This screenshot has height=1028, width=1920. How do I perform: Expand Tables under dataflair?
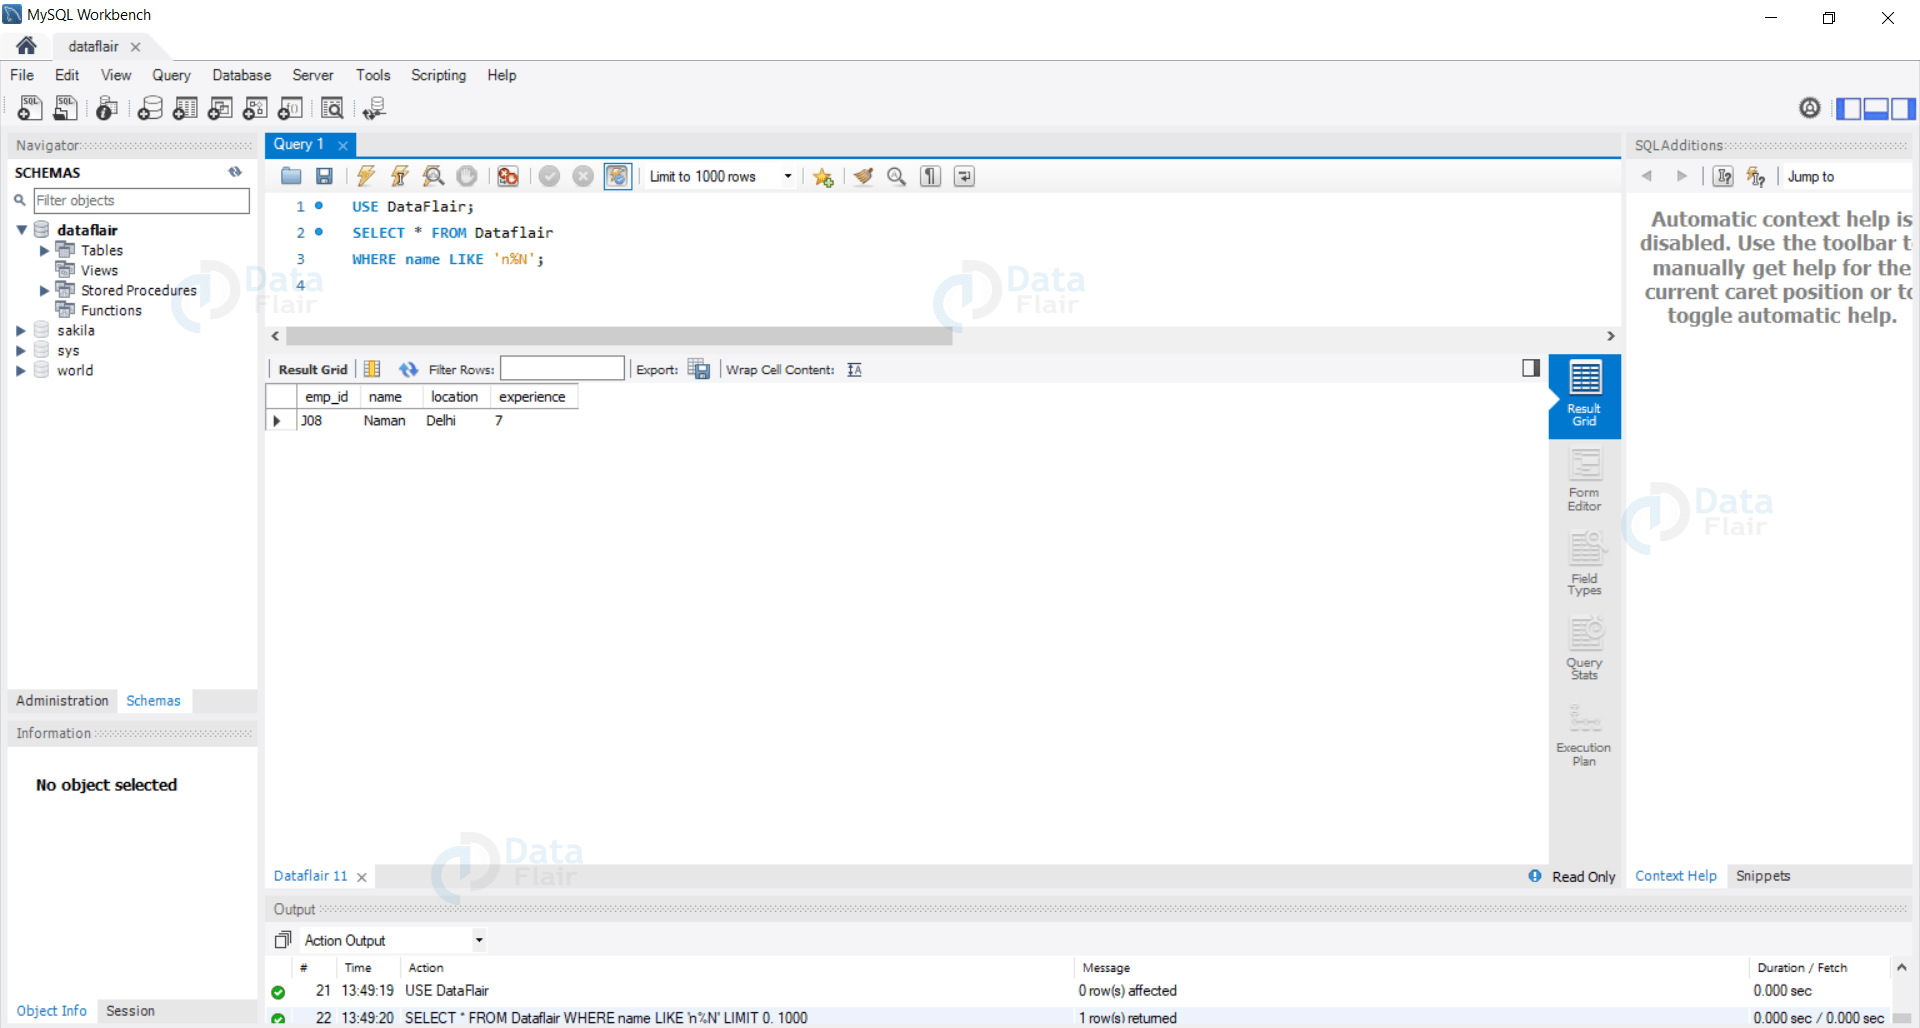[x=44, y=250]
